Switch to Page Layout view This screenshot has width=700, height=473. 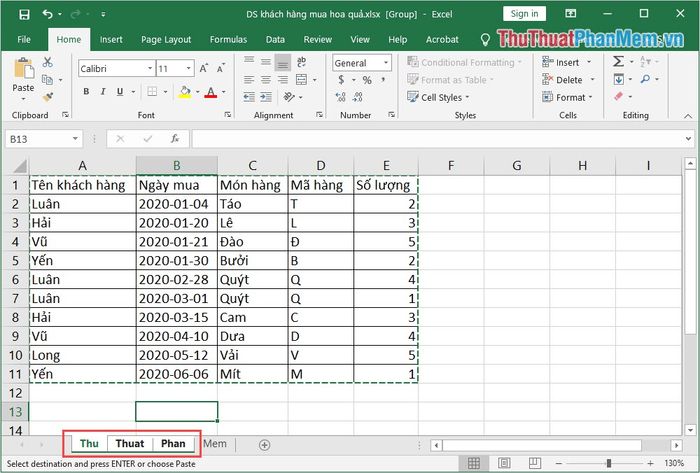pos(504,463)
